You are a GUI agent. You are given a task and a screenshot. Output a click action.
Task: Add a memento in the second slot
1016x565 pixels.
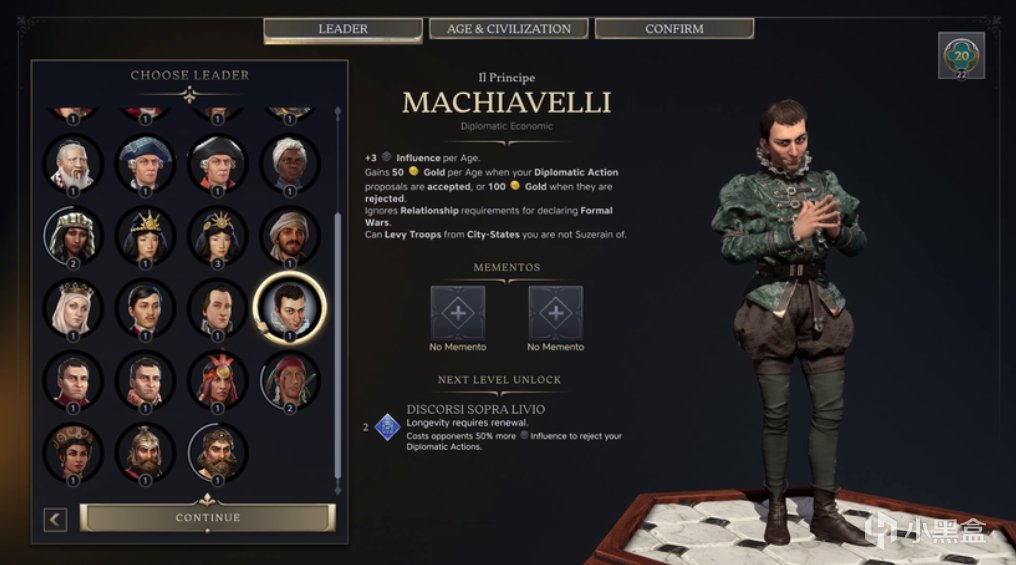[x=555, y=313]
